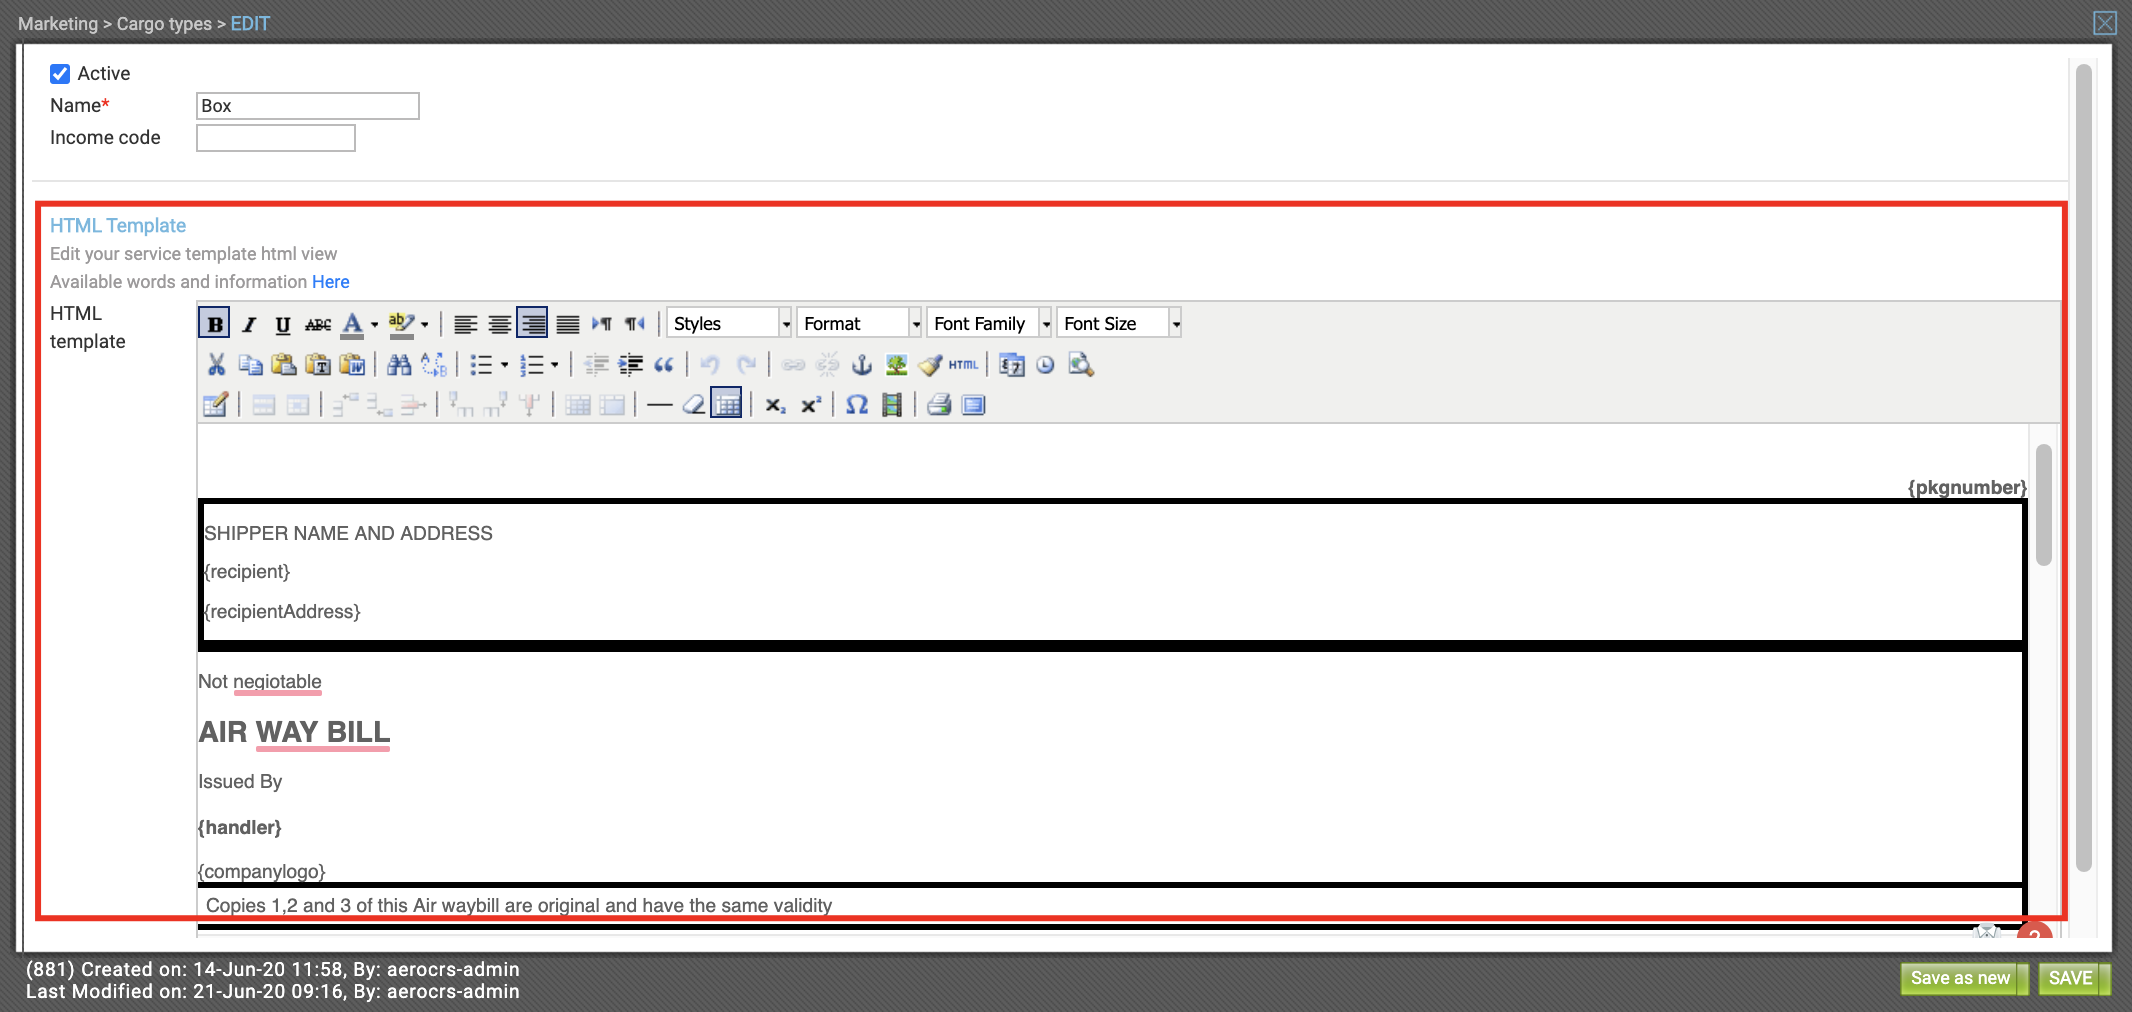Click the Income code input field
The height and width of the screenshot is (1012, 2132).
pos(276,138)
